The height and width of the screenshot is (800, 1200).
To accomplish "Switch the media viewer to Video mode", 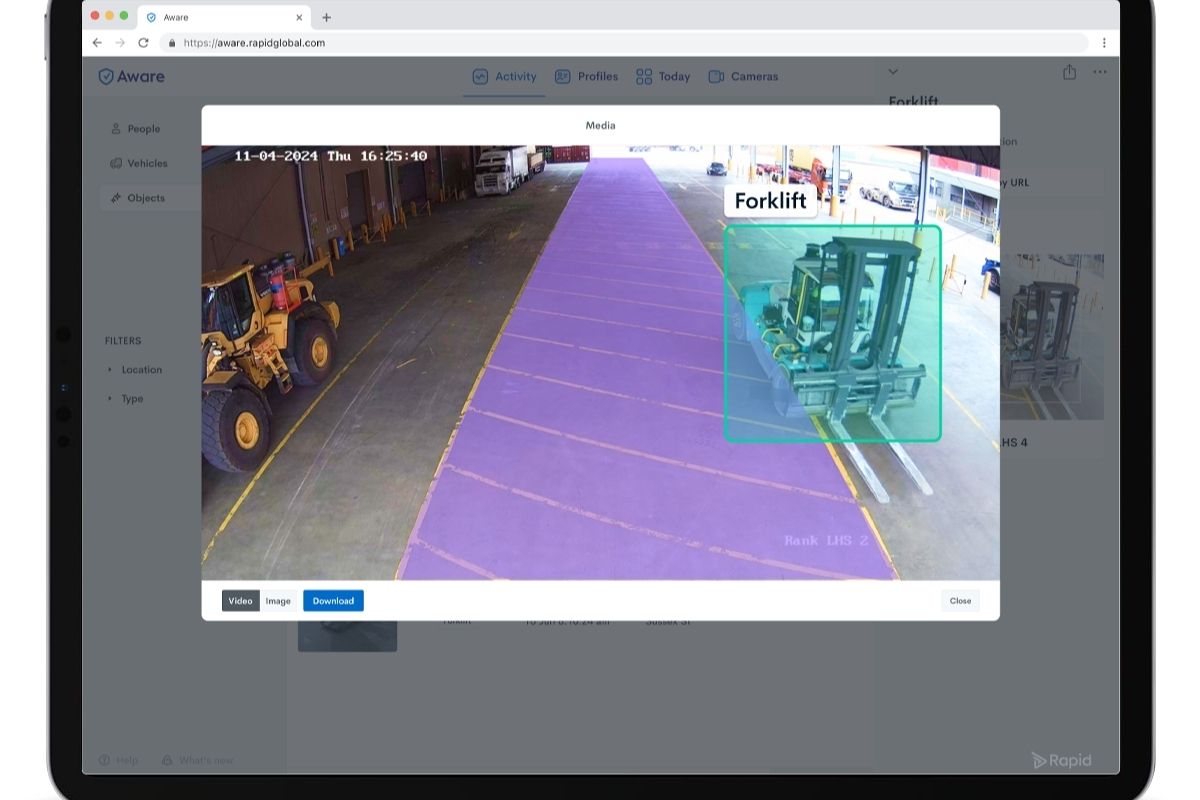I will tap(239, 601).
